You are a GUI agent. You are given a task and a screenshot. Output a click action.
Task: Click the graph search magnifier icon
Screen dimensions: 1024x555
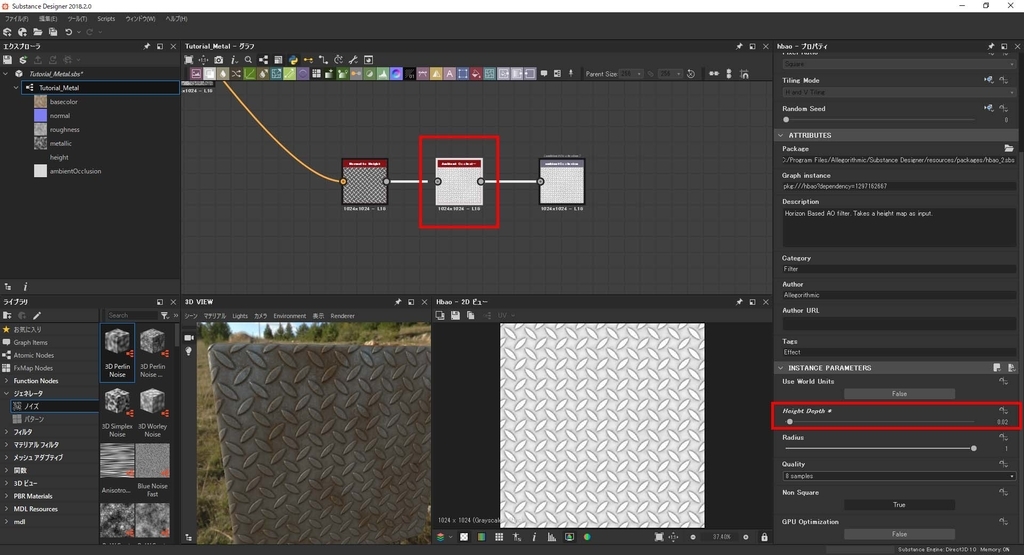tap(248, 60)
